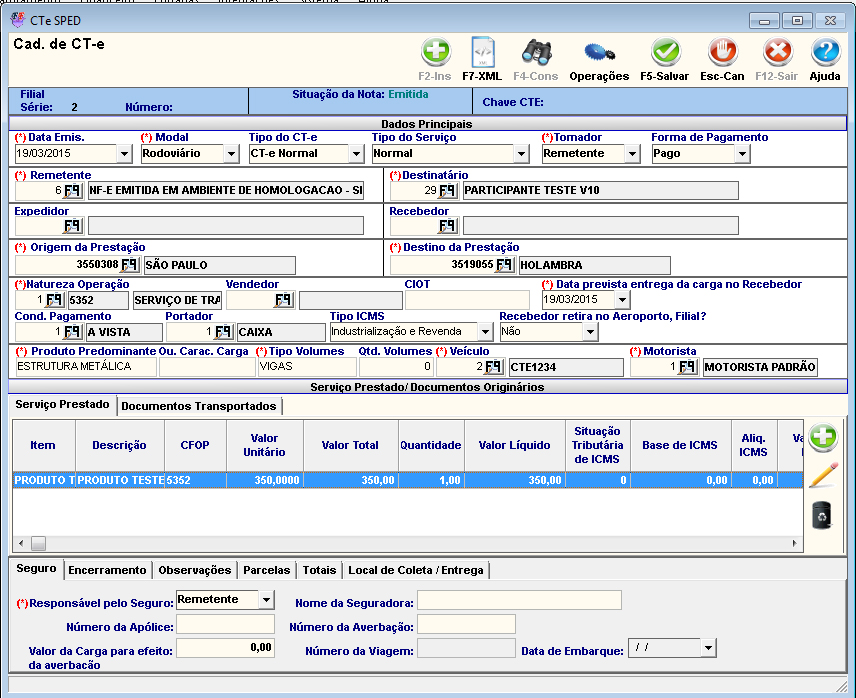Save with the F5-Salvar checkmark icon

pyautogui.click(x=665, y=52)
